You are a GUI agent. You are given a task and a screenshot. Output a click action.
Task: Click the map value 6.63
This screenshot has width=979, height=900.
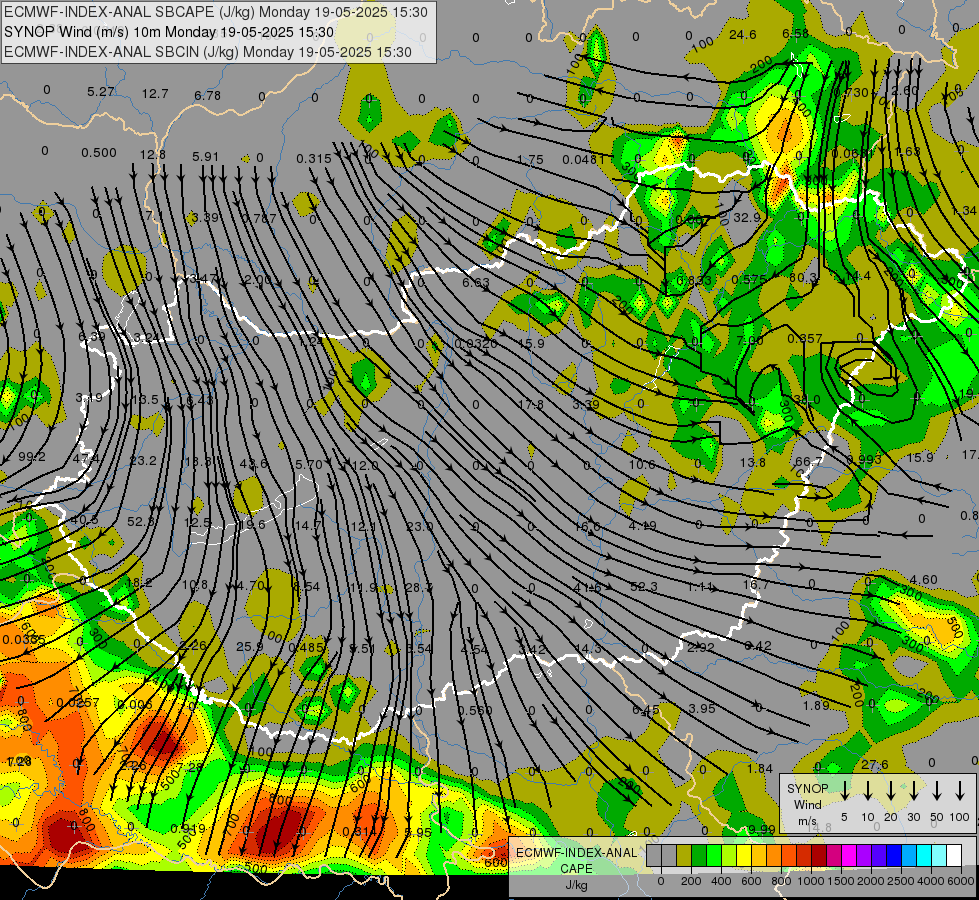point(476,282)
